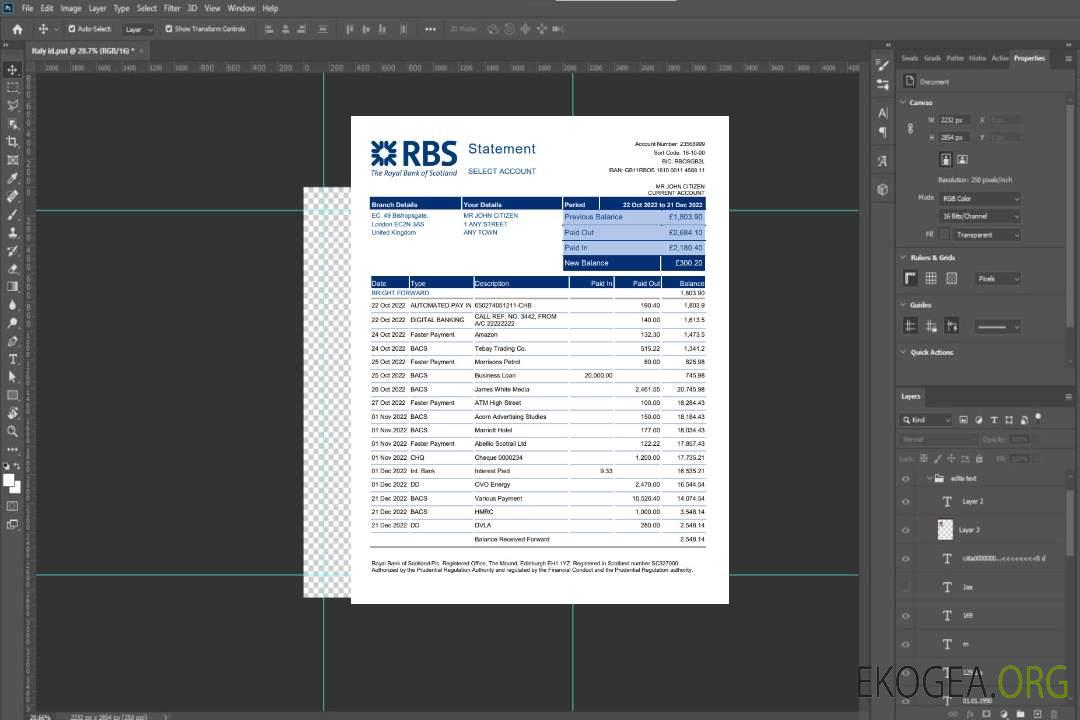Viewport: 1080px width, 720px height.
Task: Hide Layer 3 using its eye icon
Action: (906, 530)
